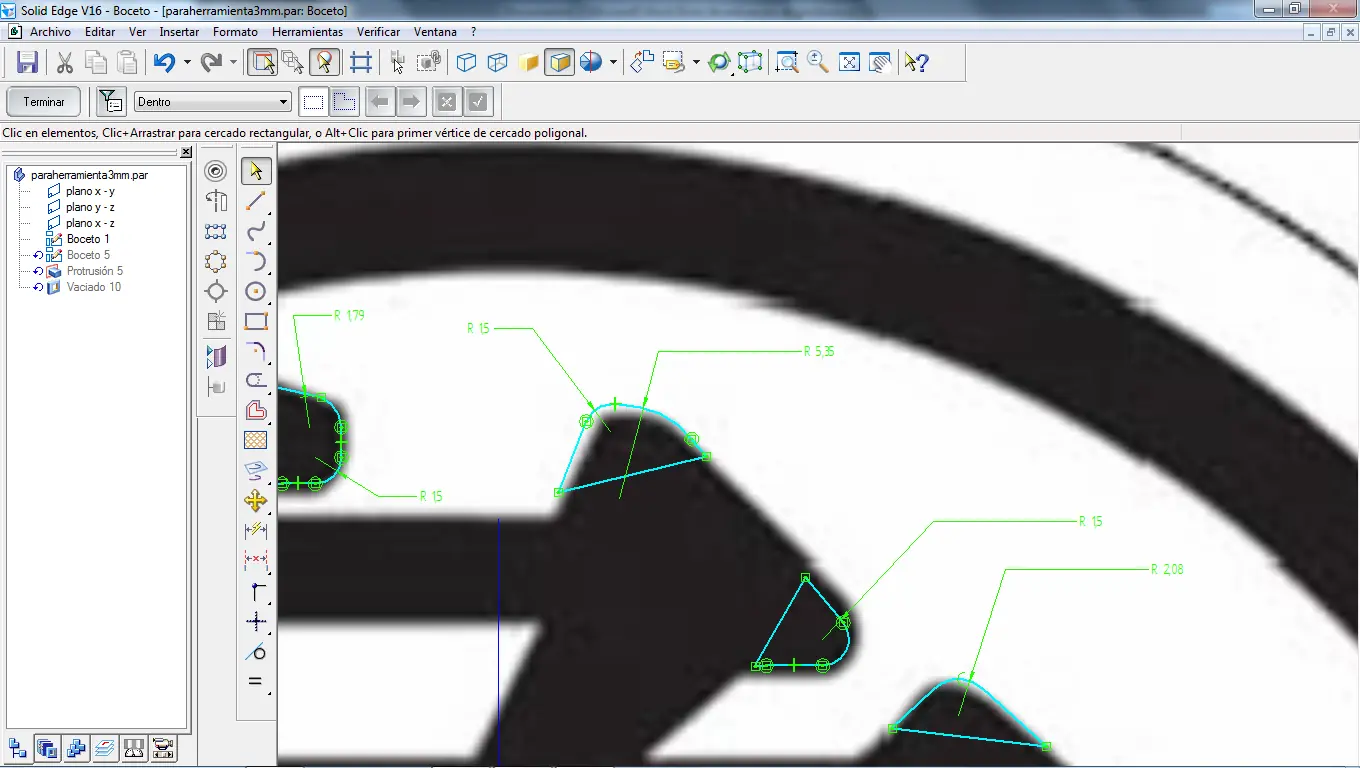Viewport: 1360px width, 768px height.
Task: Click the Zoom Area tool in main toolbar
Action: coord(787,62)
